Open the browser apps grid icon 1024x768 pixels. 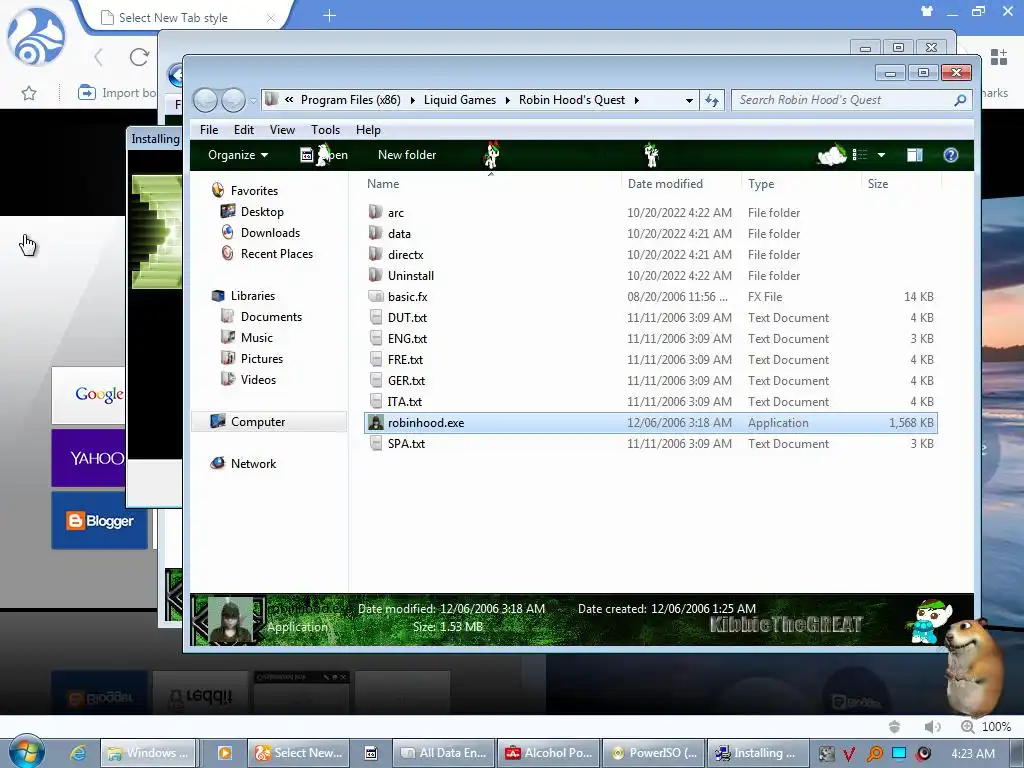pyautogui.click(x=999, y=57)
